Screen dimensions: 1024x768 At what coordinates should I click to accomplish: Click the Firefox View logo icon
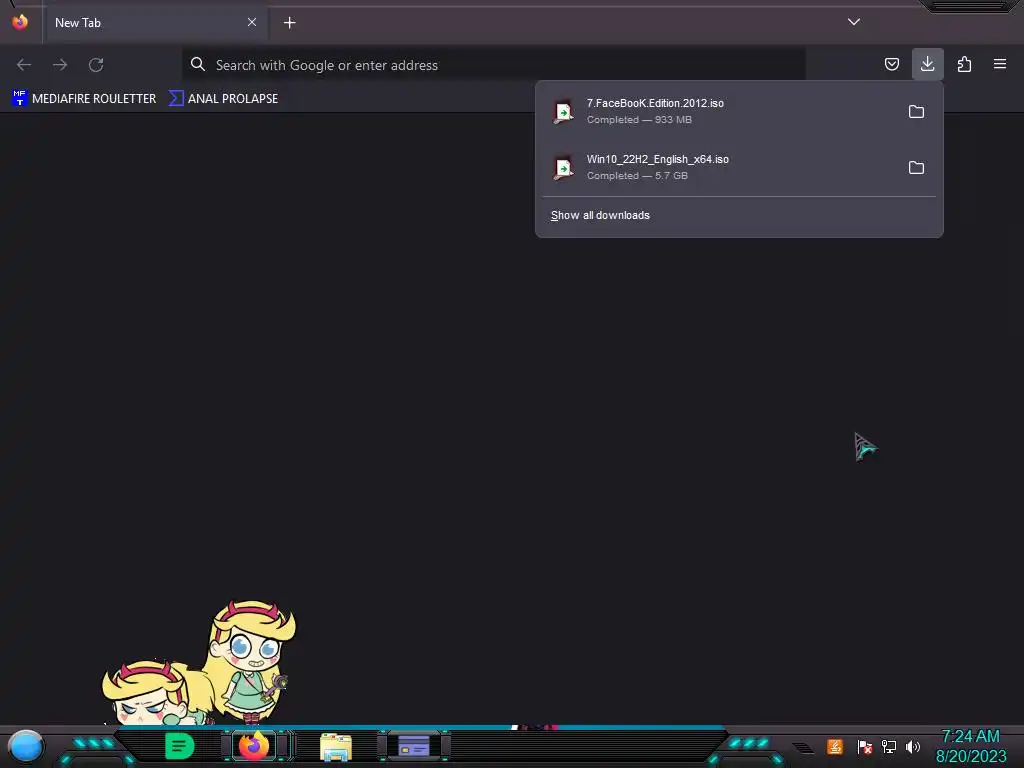point(20,22)
